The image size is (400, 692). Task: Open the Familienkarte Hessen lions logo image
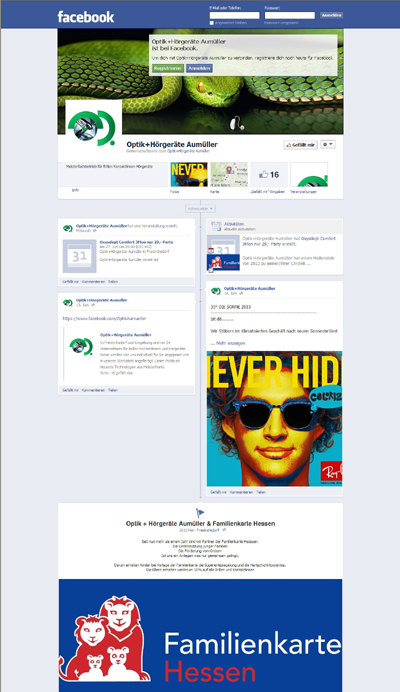coord(200,636)
